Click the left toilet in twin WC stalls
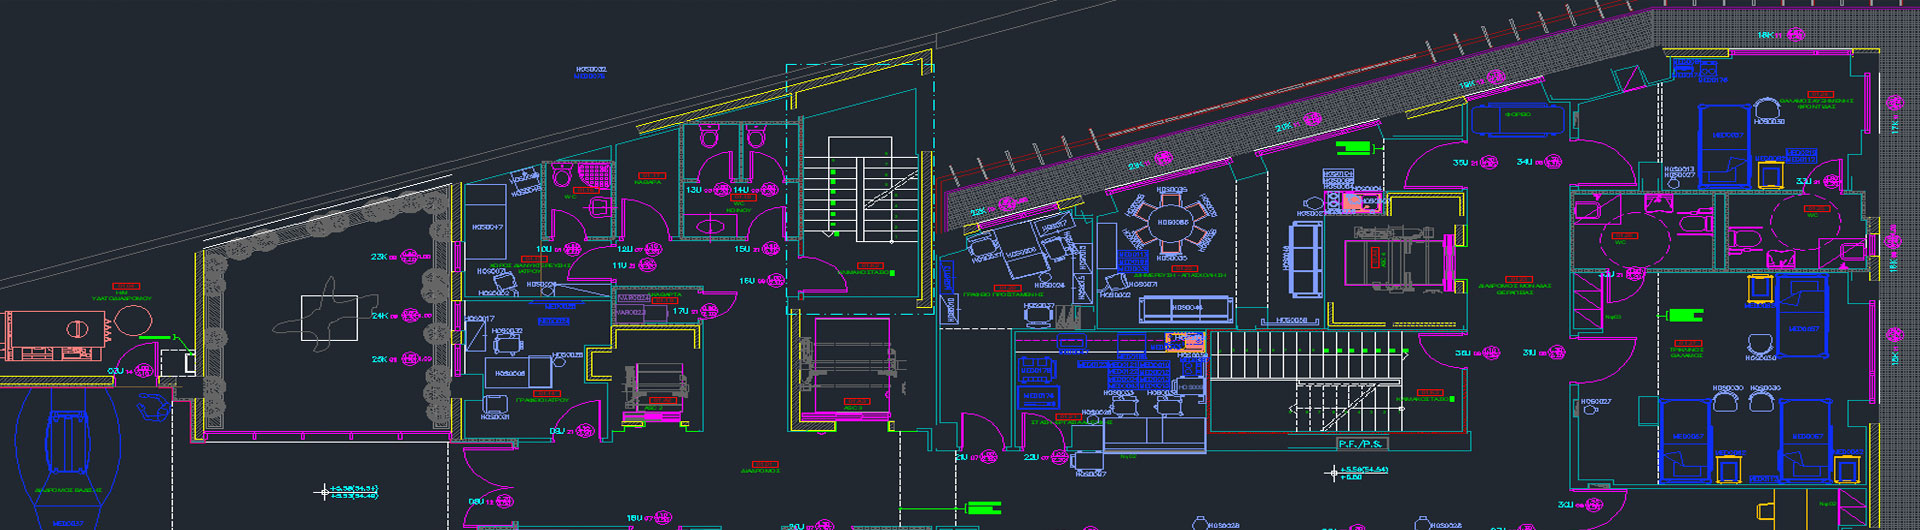1920x530 pixels. pyautogui.click(x=710, y=136)
